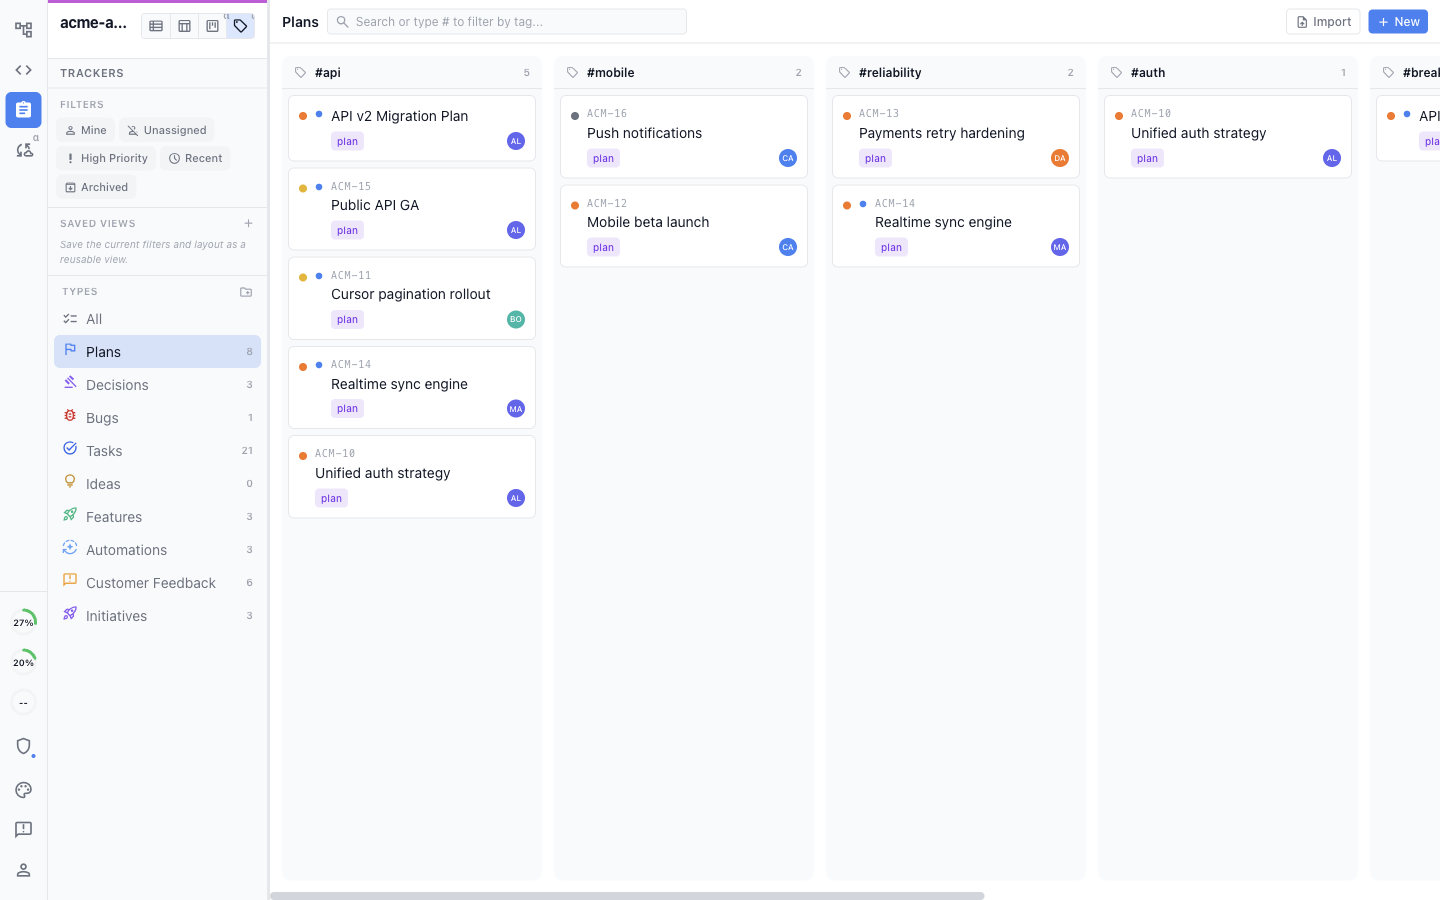The height and width of the screenshot is (900, 1440).
Task: Select the Automations type
Action: [157, 550]
